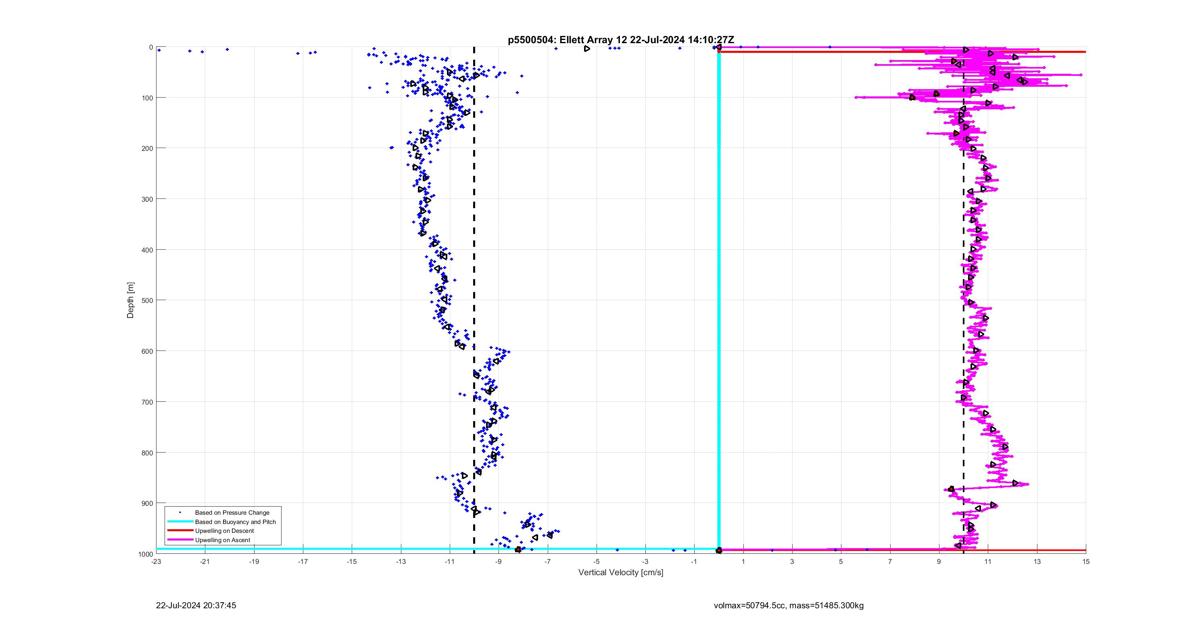Select the 'Depth [m]' y-axis label
This screenshot has height=622, width=1200.
point(131,300)
